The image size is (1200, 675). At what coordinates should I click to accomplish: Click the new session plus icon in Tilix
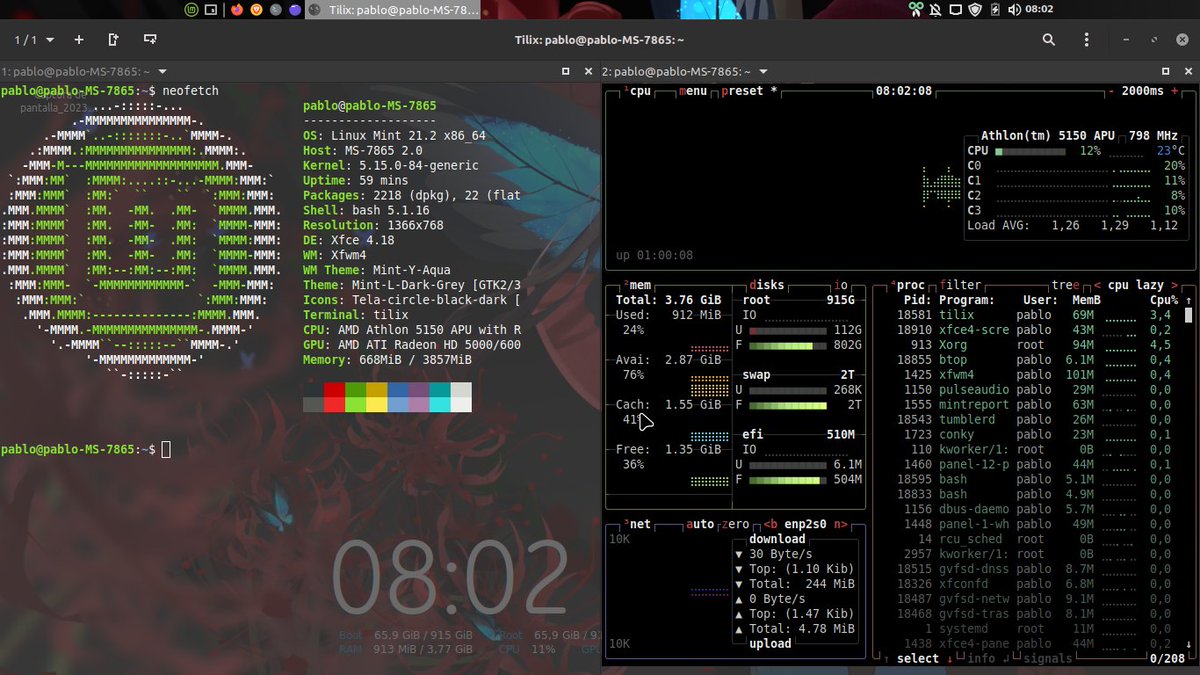[78, 39]
